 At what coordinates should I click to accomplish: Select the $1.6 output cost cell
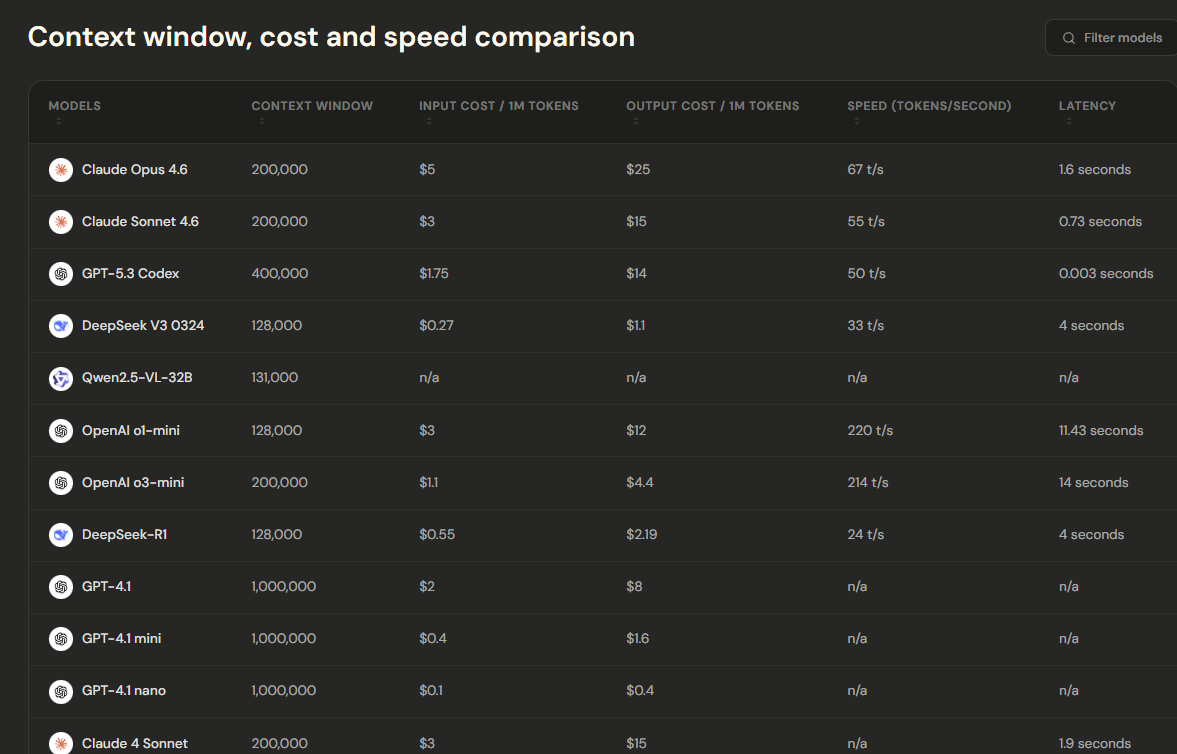[x=637, y=638]
